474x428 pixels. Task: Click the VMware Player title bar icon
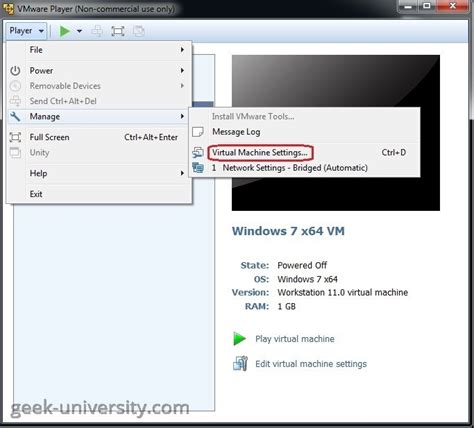pos(8,8)
